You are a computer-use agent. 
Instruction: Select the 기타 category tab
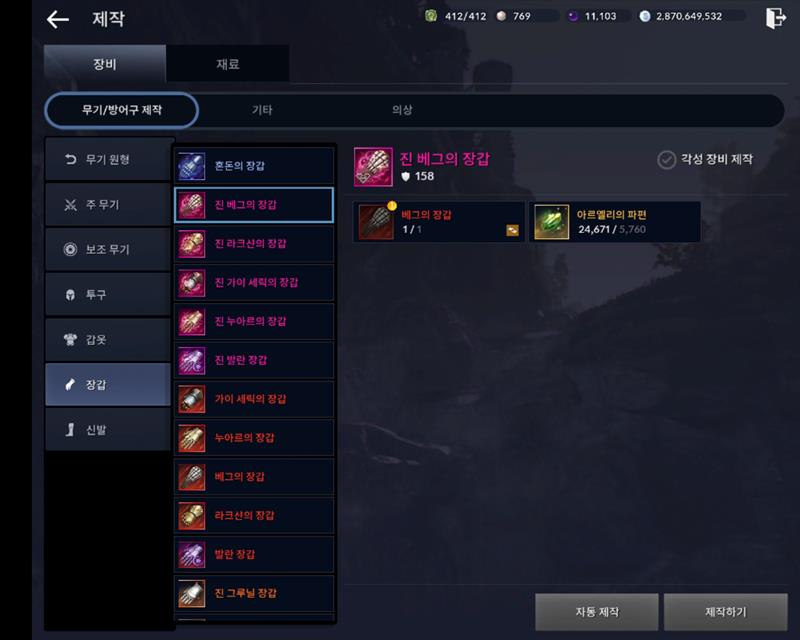[x=262, y=110]
